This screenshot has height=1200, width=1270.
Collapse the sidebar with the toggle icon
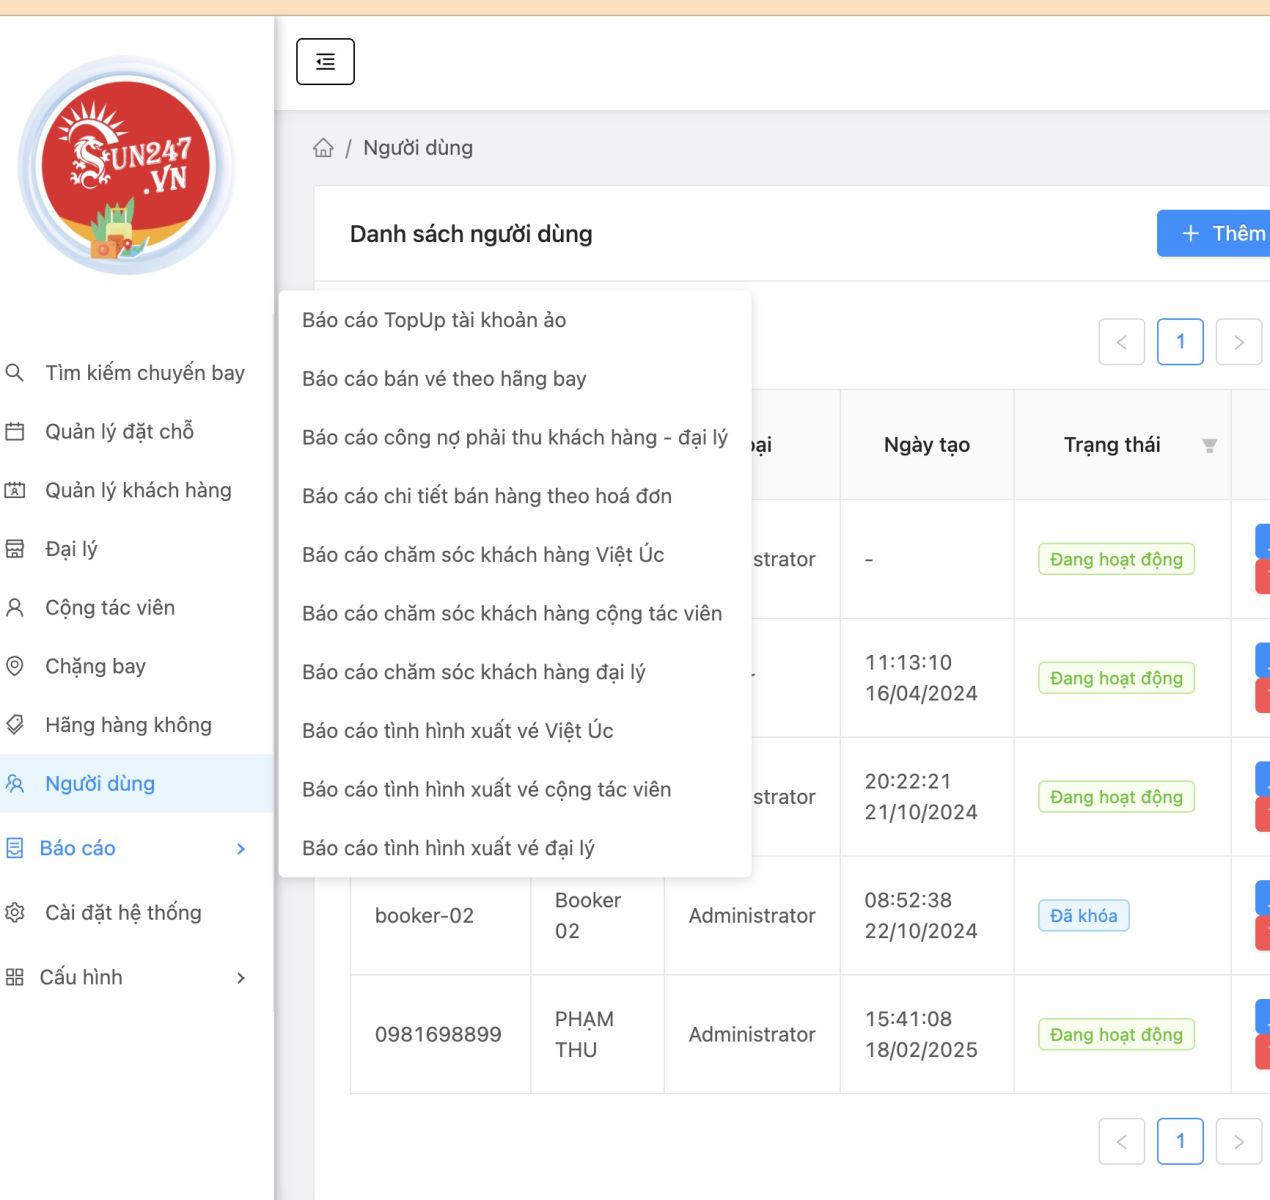[324, 61]
